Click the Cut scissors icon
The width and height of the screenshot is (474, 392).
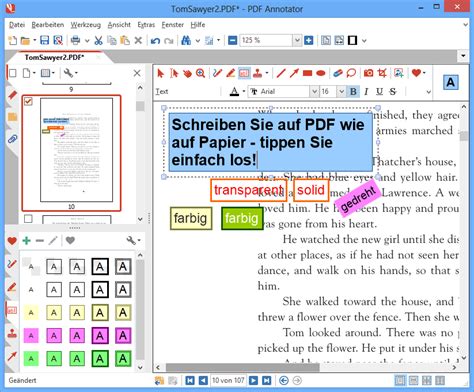[x=98, y=41]
